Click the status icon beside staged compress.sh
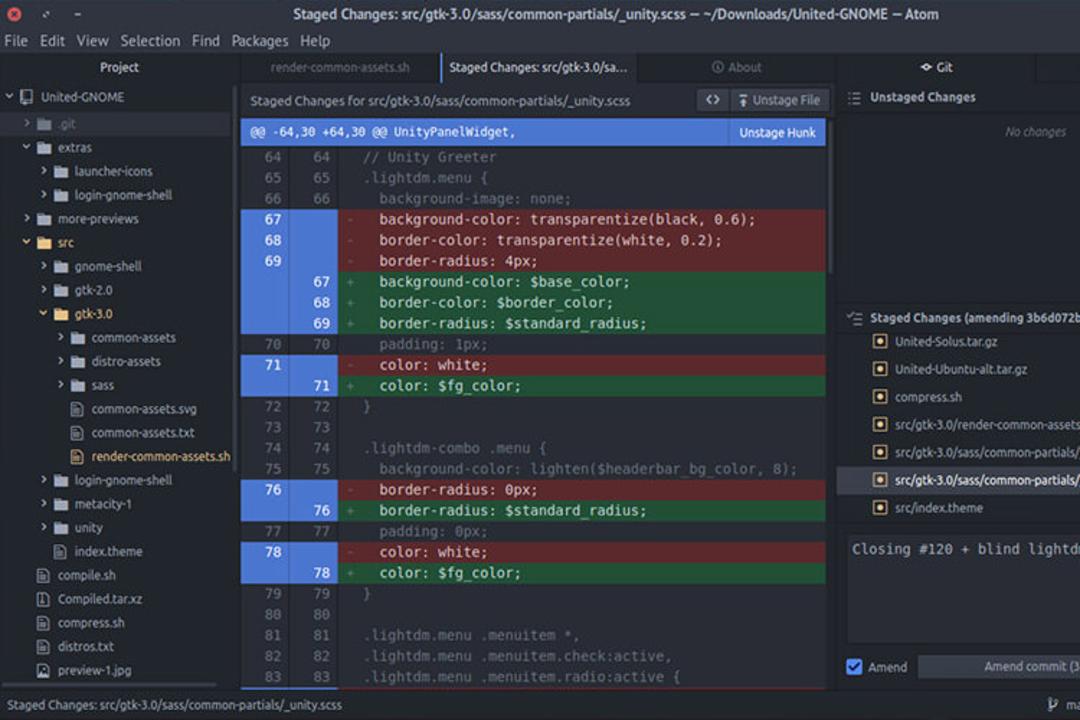The width and height of the screenshot is (1080, 720). tap(880, 397)
